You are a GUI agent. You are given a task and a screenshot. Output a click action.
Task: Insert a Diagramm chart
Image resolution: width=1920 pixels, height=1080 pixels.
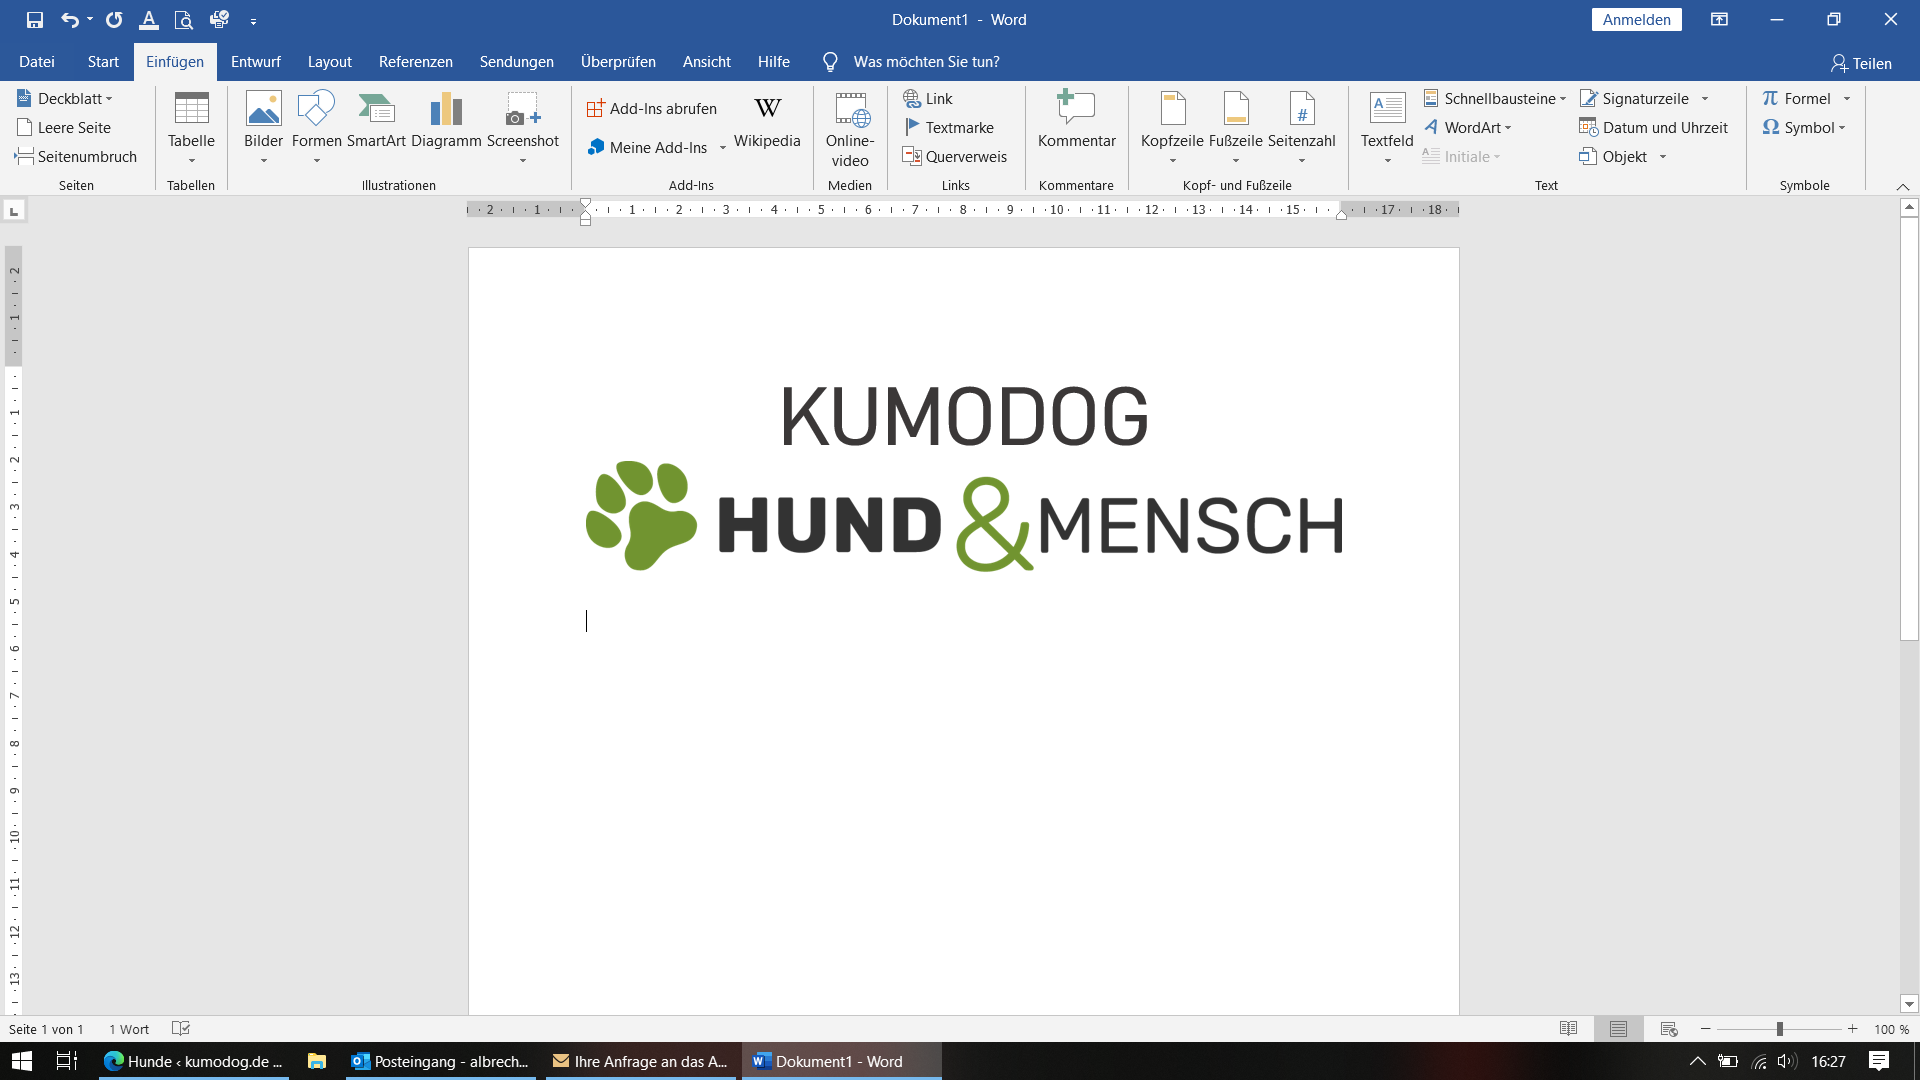pyautogui.click(x=446, y=110)
